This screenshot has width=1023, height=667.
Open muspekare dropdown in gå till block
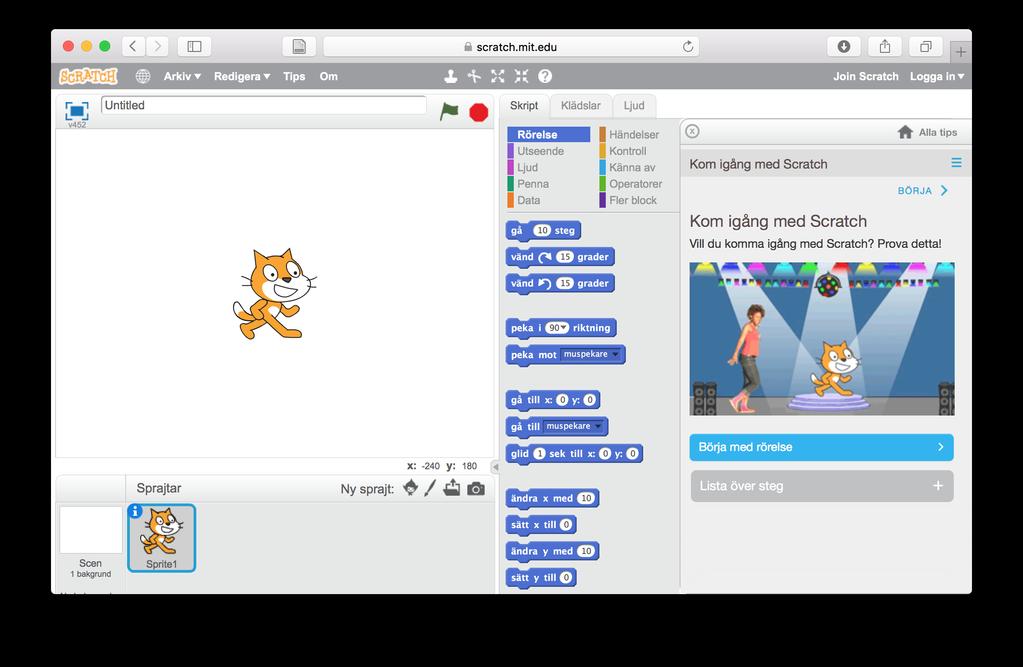pyautogui.click(x=598, y=426)
